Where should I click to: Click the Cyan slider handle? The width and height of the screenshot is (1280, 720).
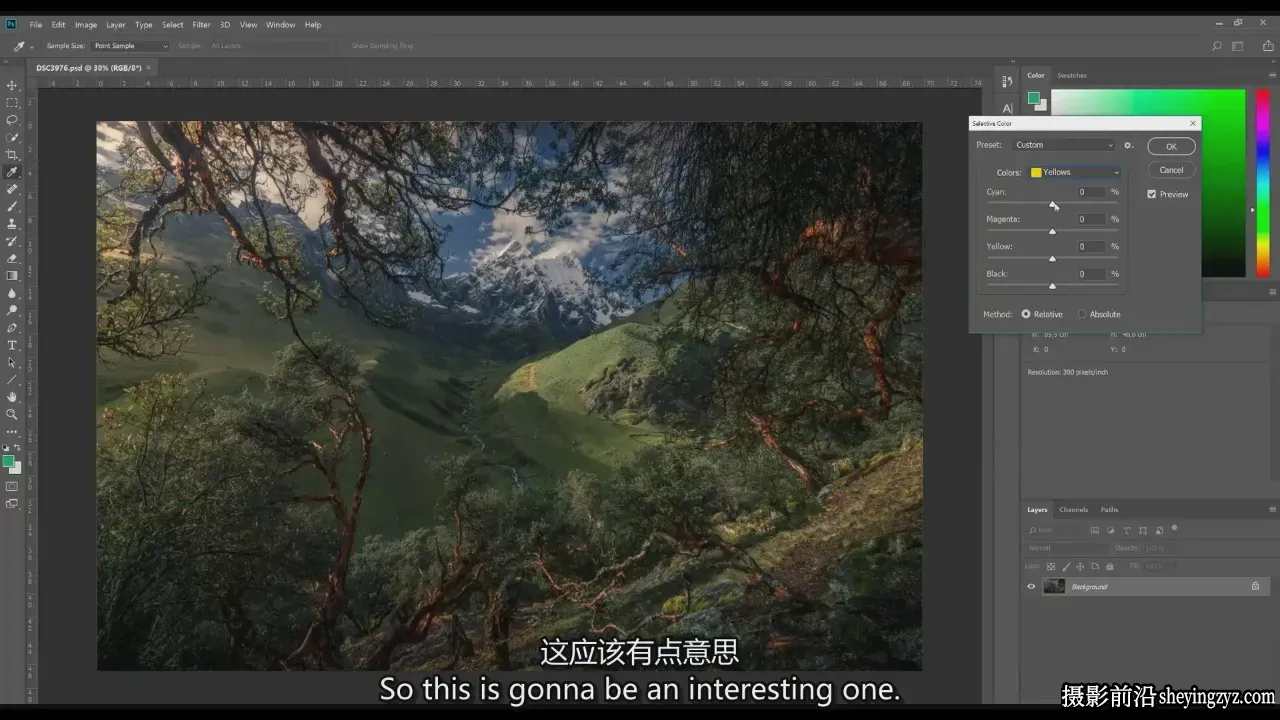click(1052, 204)
